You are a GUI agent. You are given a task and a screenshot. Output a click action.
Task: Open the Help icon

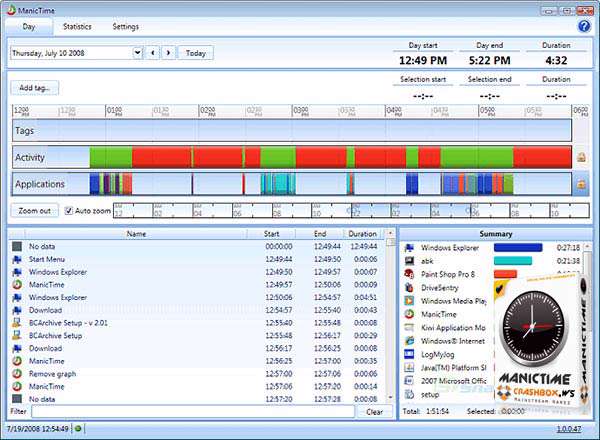pyautogui.click(x=584, y=26)
